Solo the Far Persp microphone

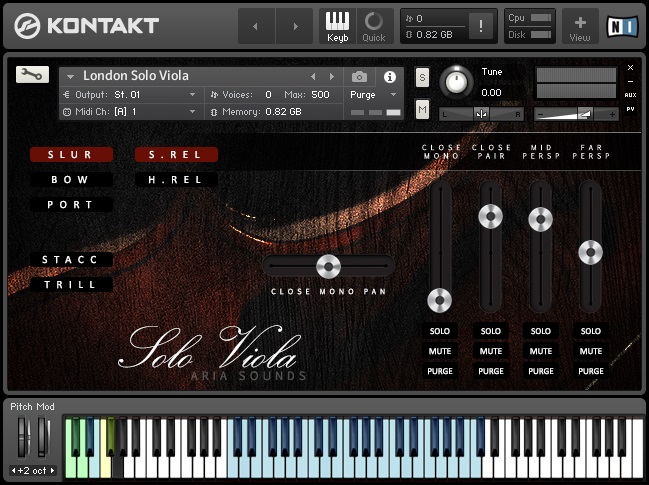591,331
